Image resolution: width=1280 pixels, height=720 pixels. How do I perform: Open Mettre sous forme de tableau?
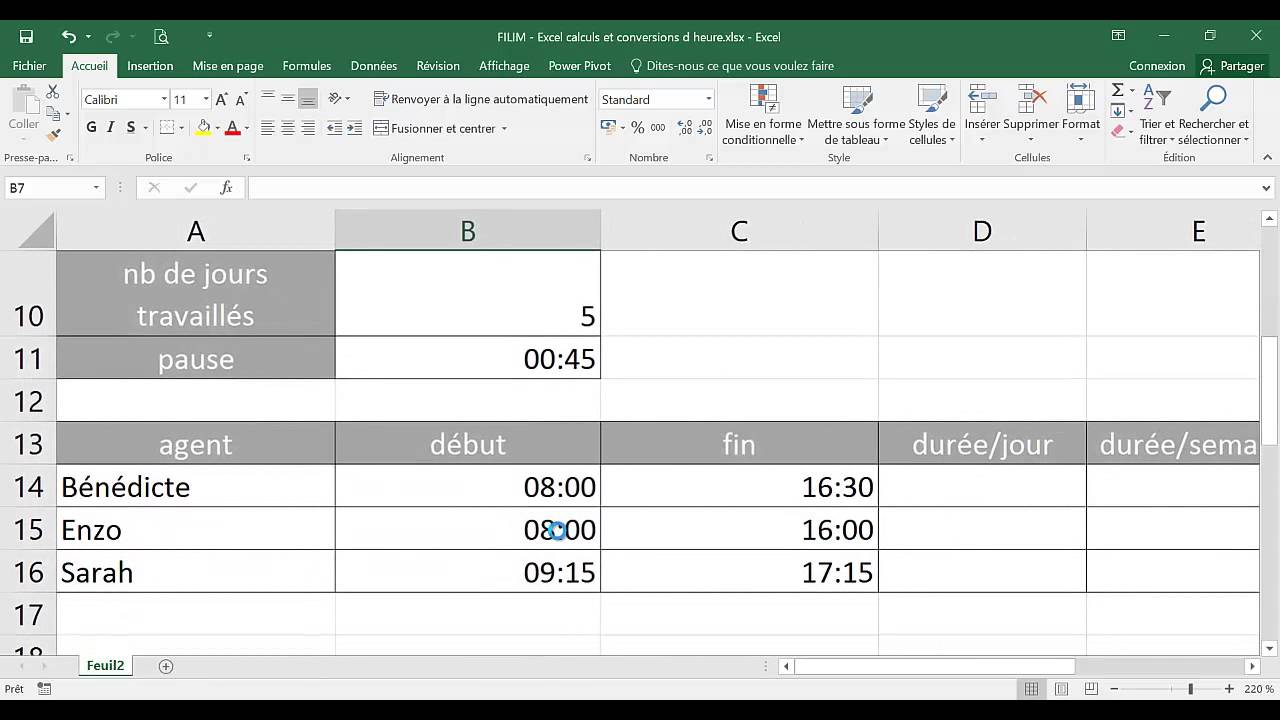[x=856, y=115]
